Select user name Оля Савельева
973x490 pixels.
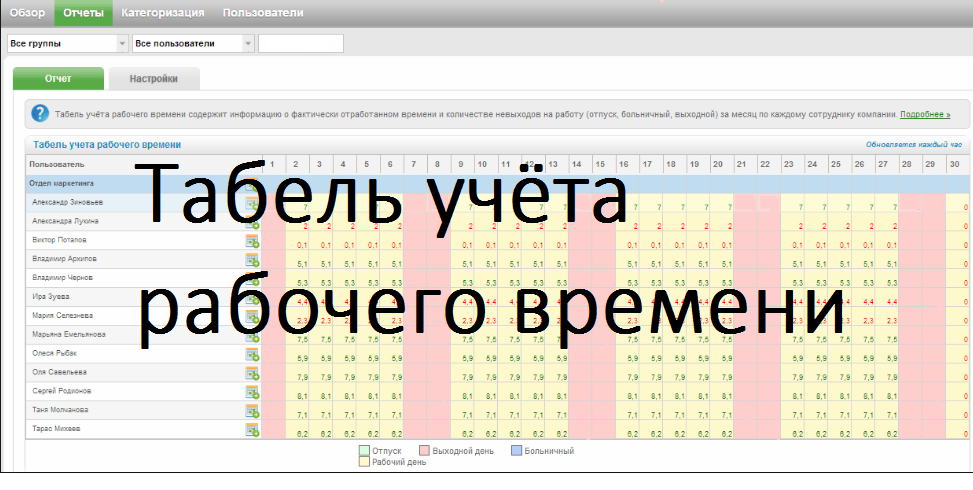click(59, 372)
